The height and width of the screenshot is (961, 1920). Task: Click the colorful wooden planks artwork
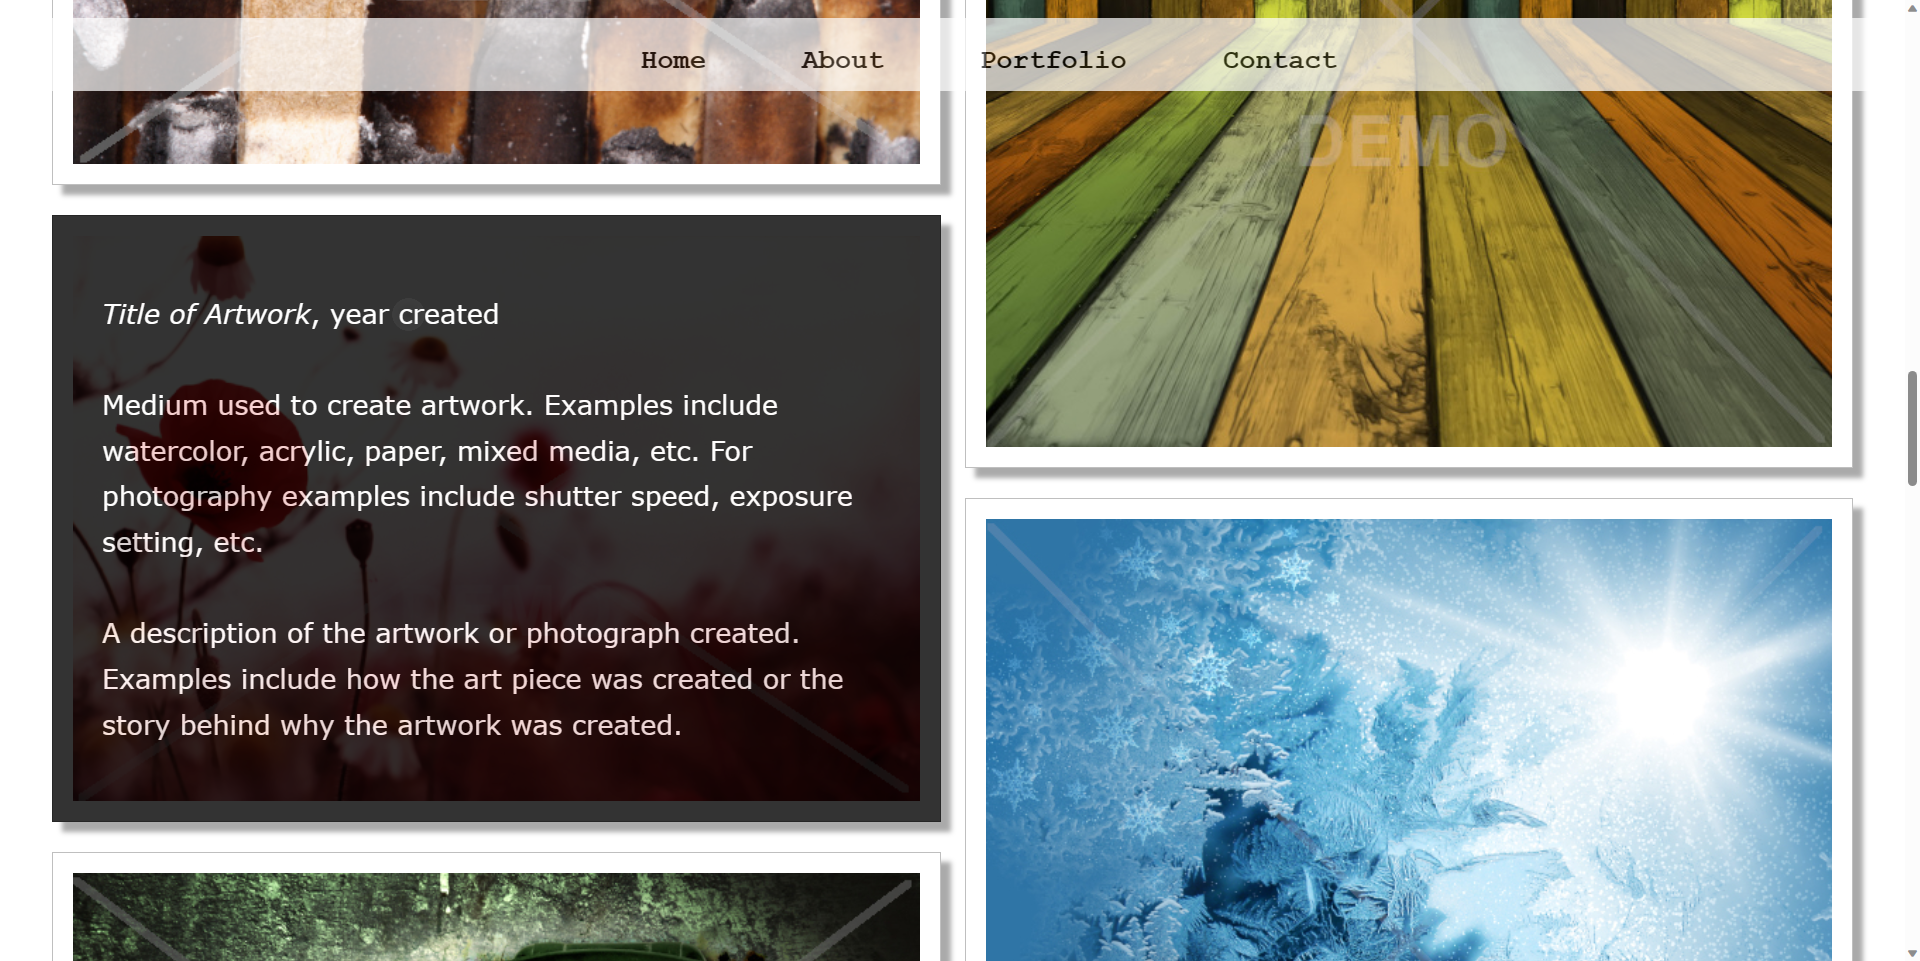pos(1408,270)
